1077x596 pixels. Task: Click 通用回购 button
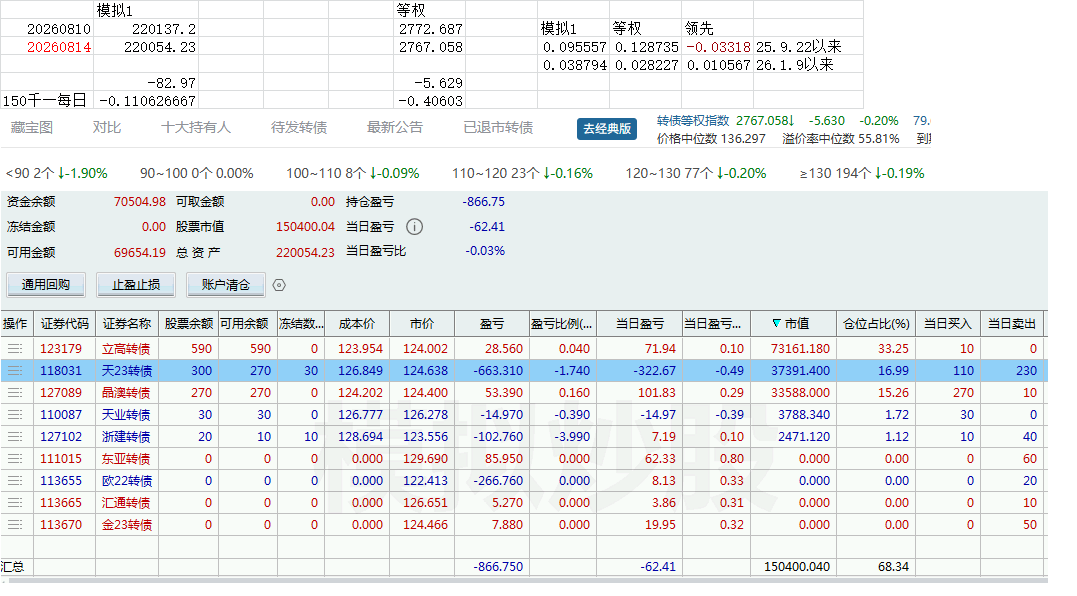coord(46,284)
